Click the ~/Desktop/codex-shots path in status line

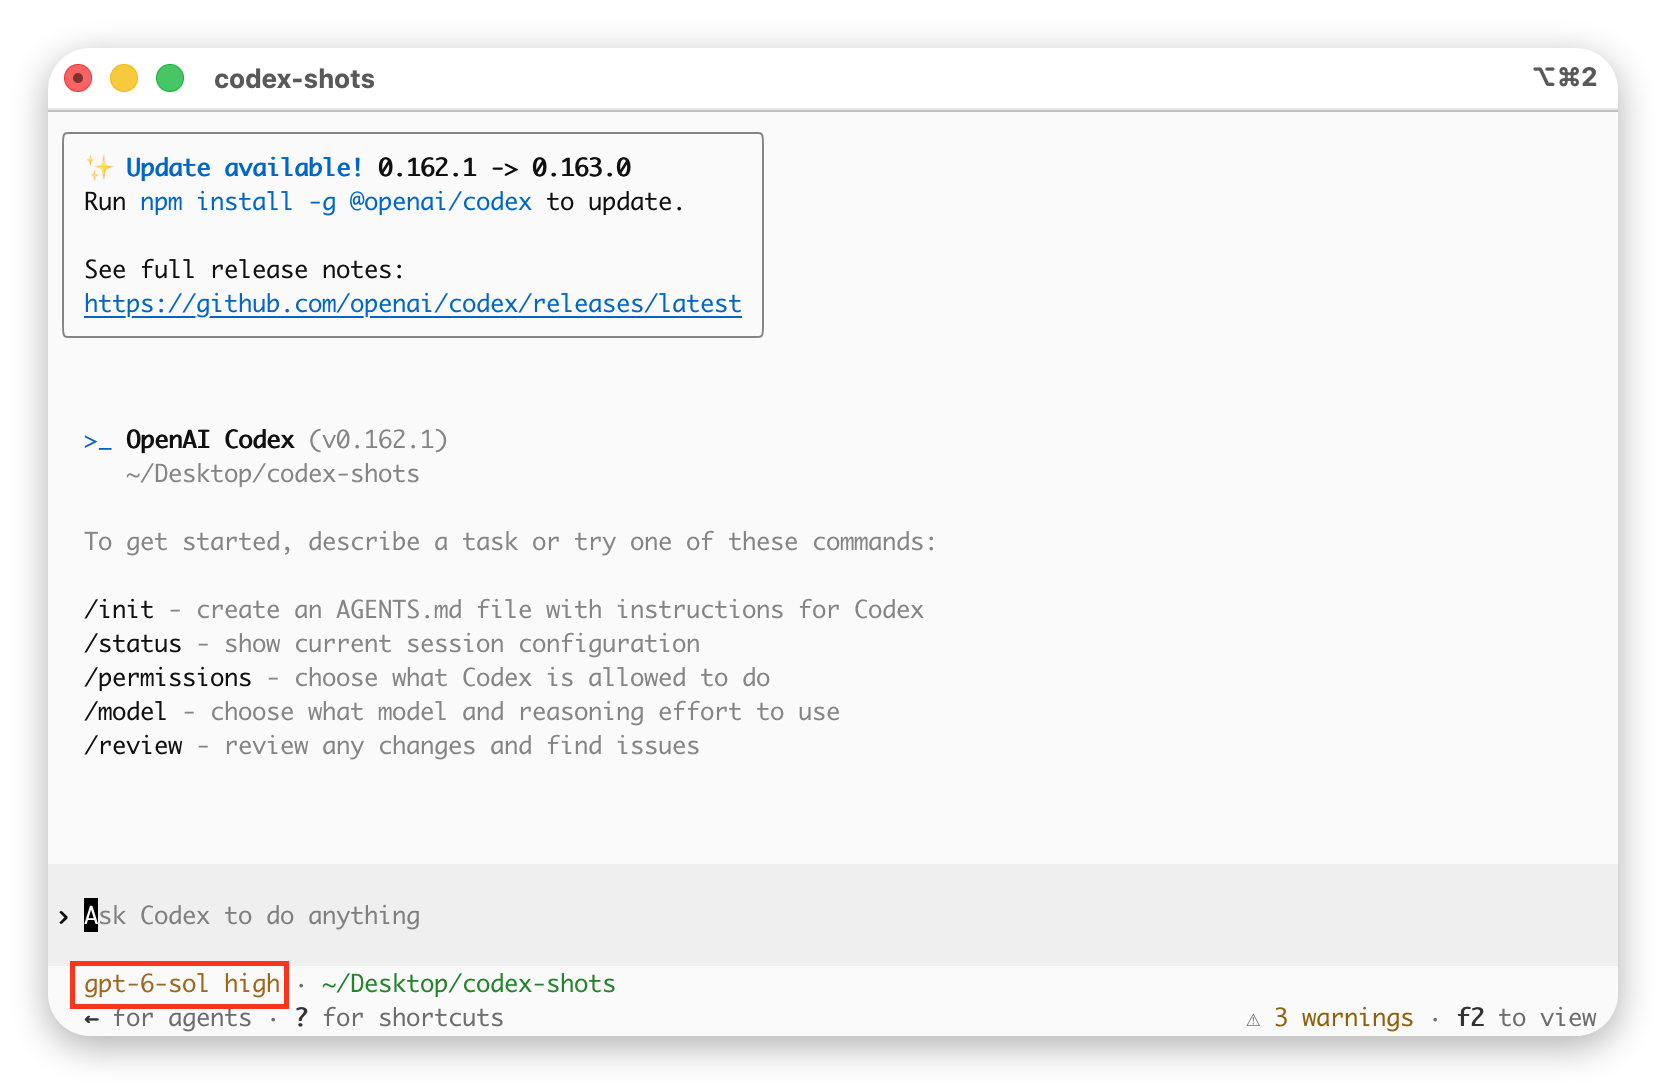tap(468, 984)
